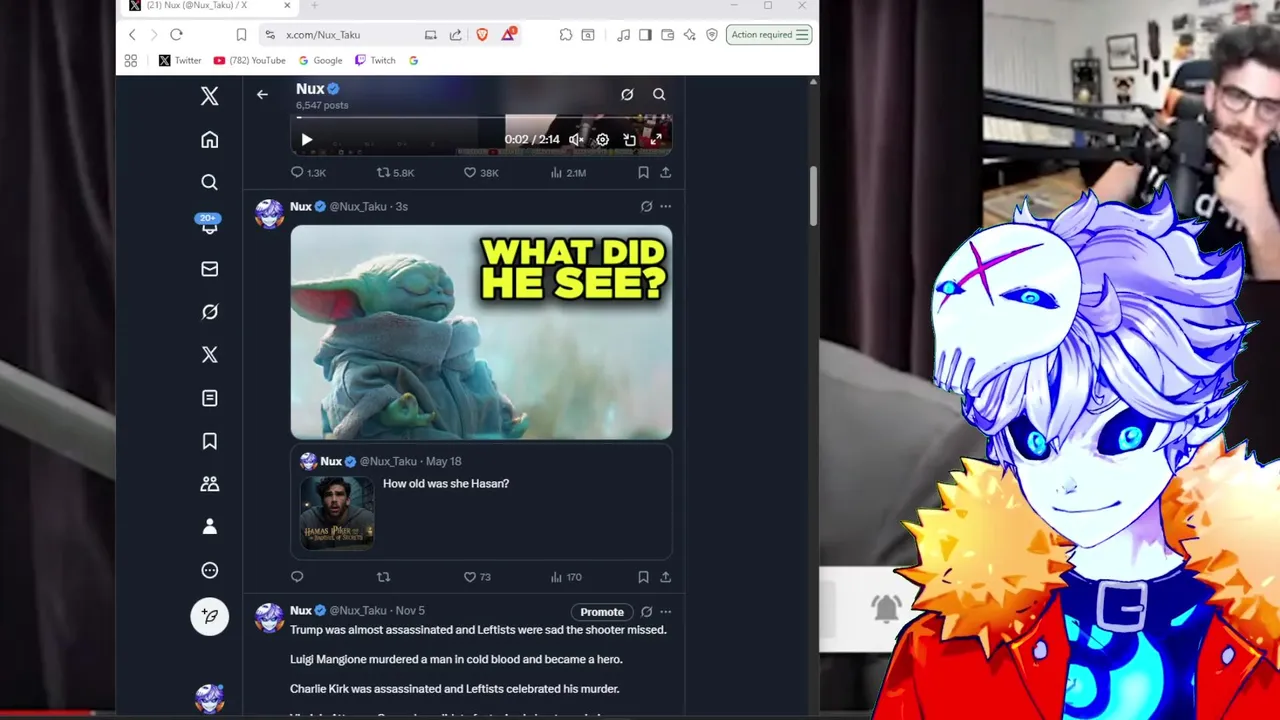
Task: Share the video post
Action: (665, 173)
